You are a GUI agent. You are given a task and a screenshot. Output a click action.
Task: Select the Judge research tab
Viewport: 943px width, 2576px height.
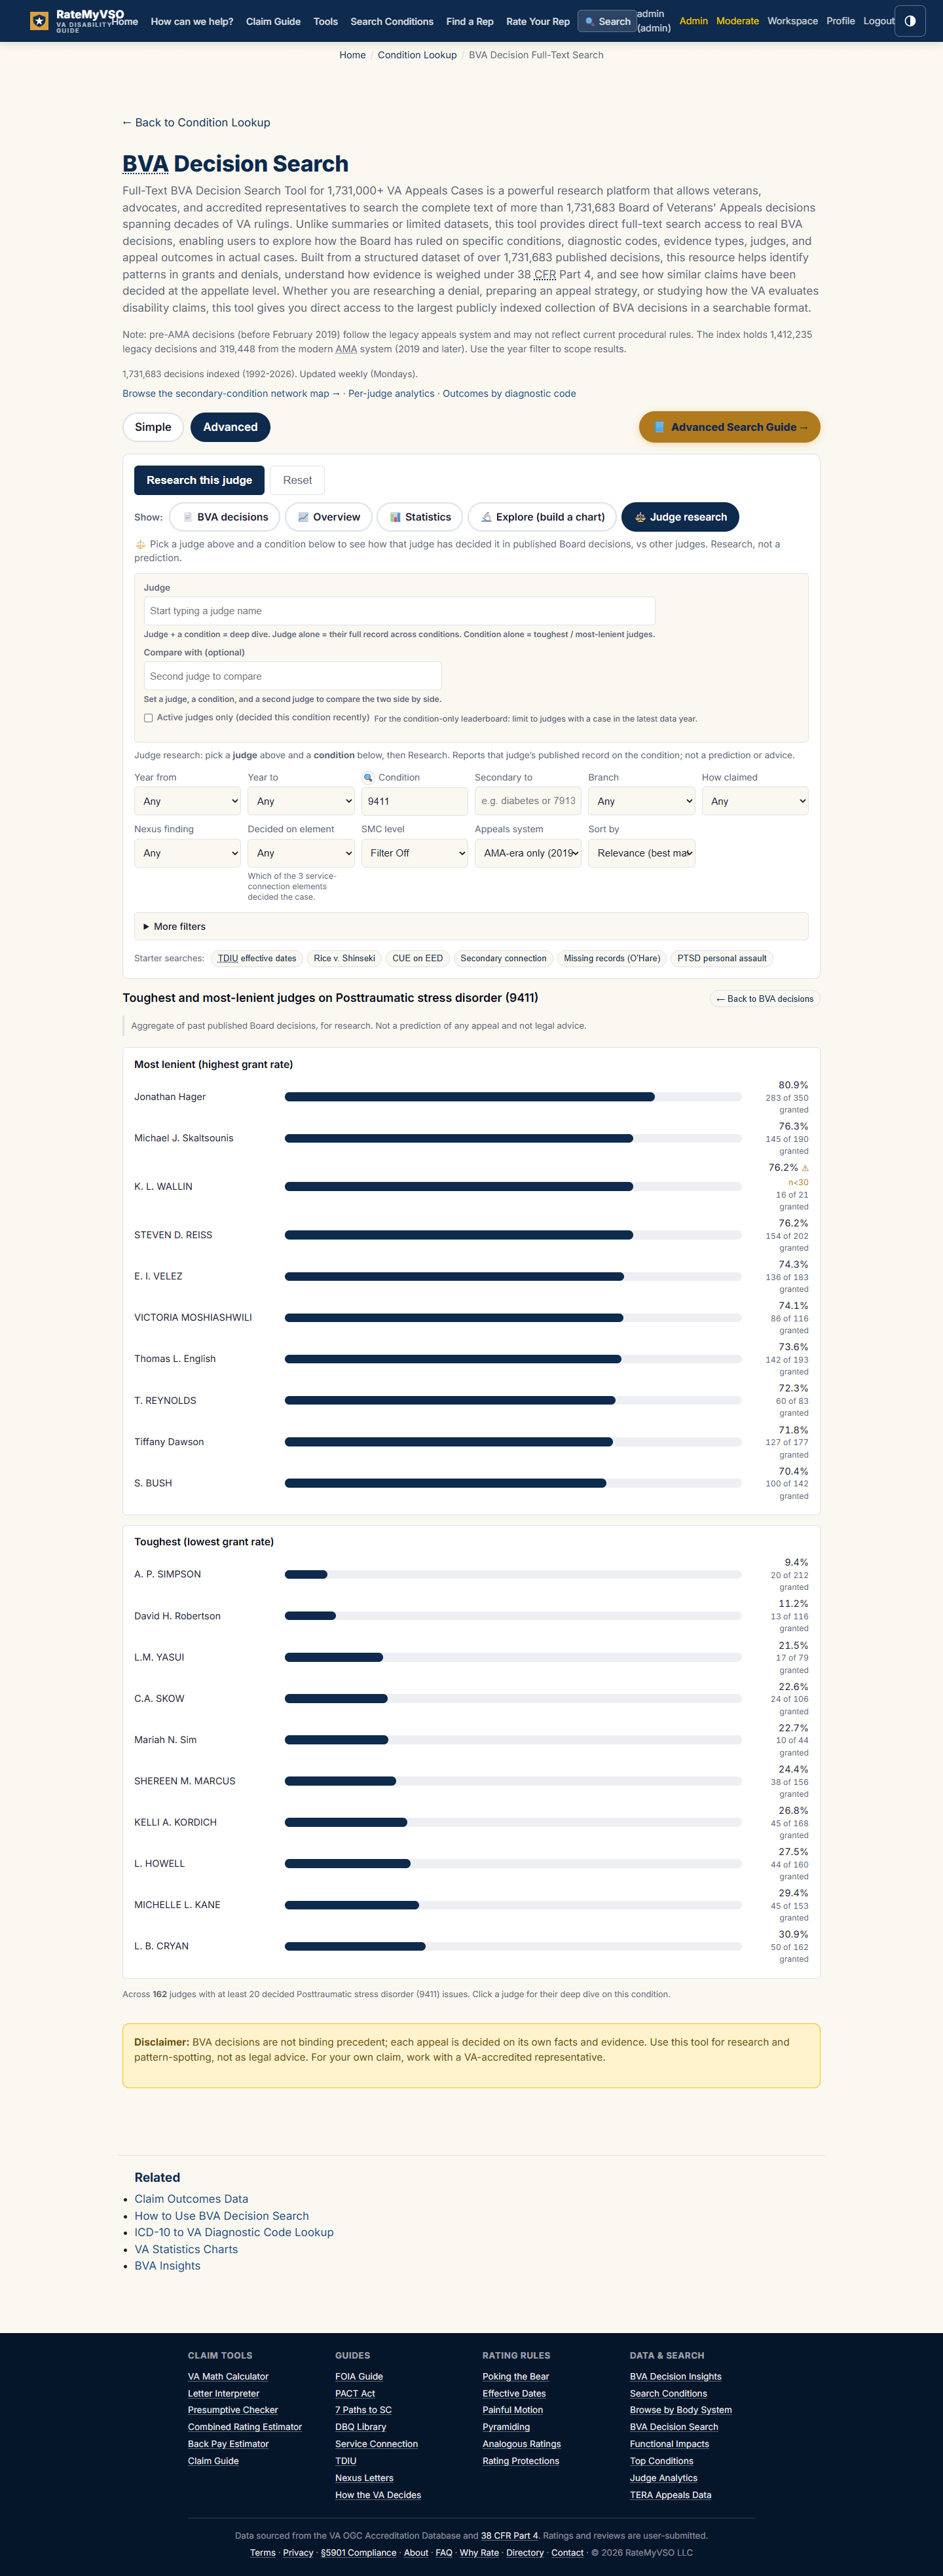click(x=680, y=517)
